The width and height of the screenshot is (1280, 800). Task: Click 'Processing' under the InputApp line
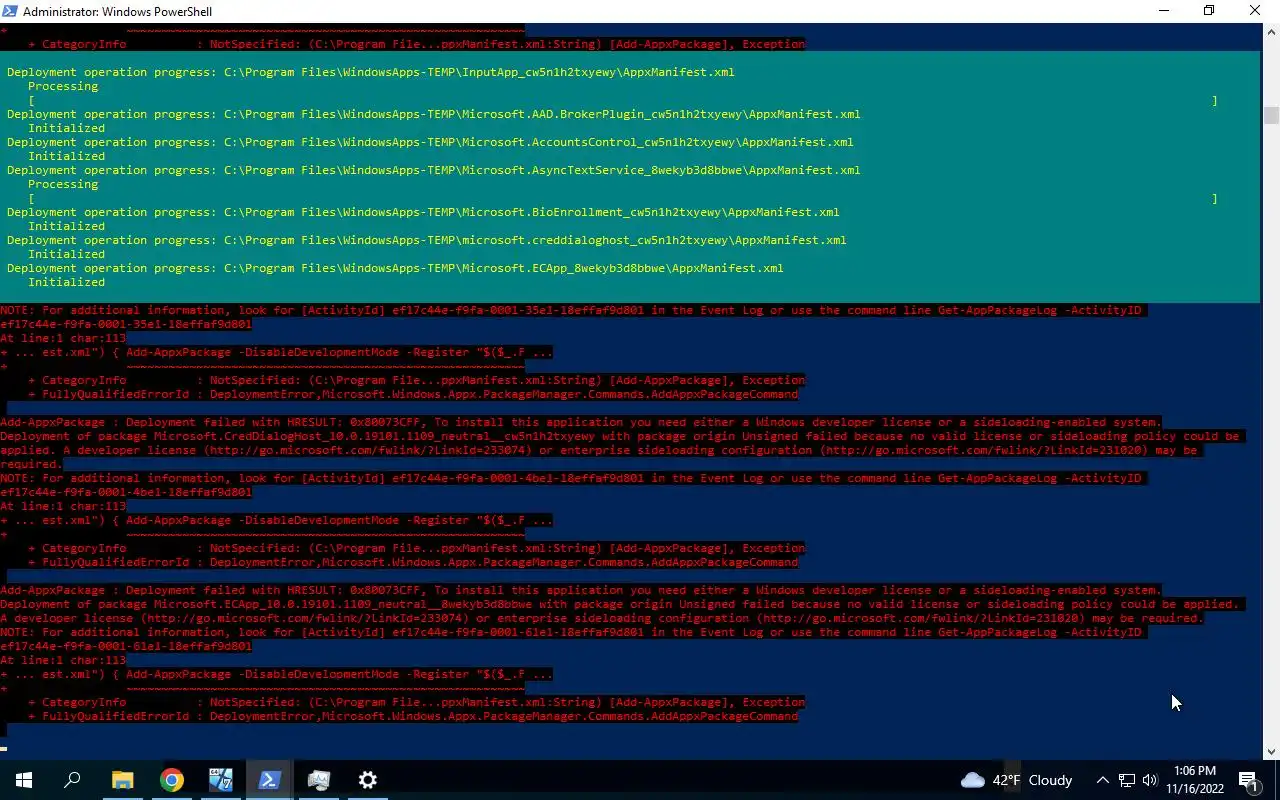63,86
